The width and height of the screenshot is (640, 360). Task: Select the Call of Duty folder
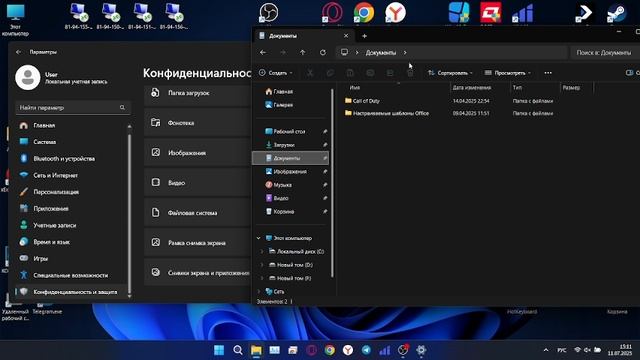coord(362,101)
